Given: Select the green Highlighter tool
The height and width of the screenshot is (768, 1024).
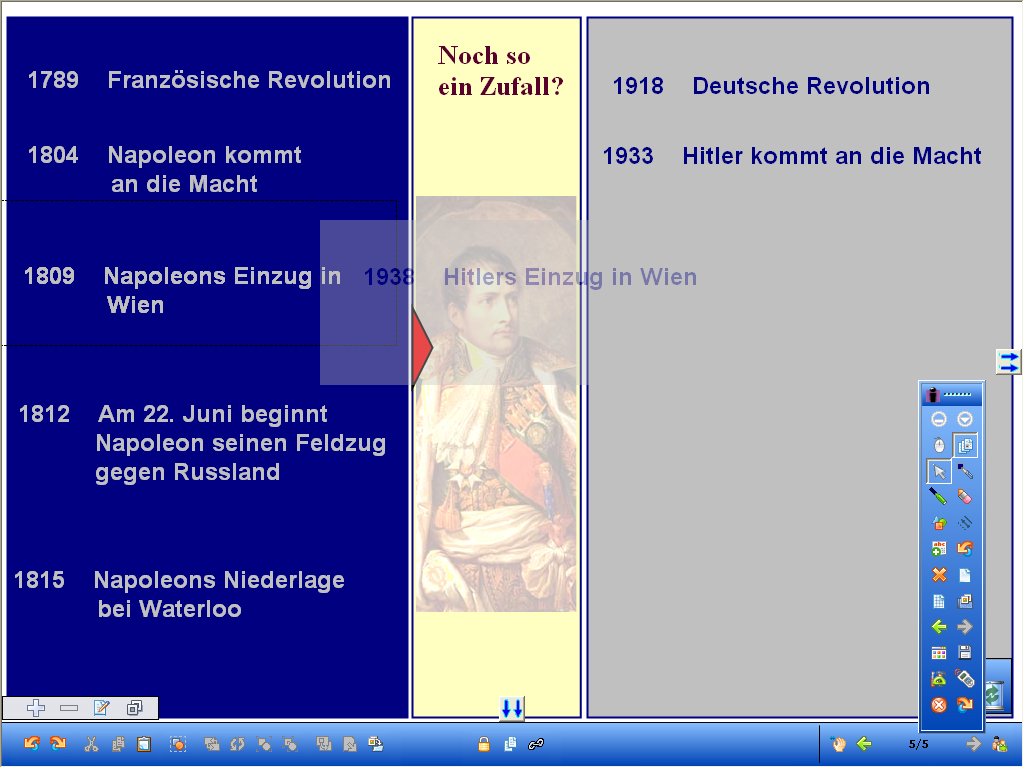Looking at the screenshot, I should point(938,497).
